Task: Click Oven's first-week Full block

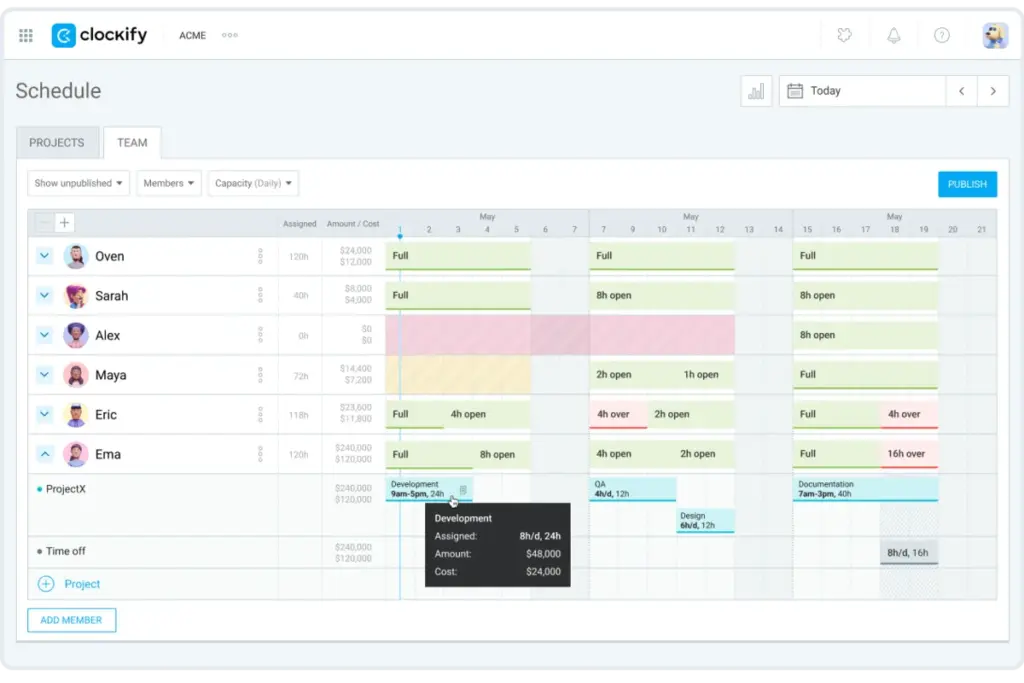Action: click(x=458, y=256)
